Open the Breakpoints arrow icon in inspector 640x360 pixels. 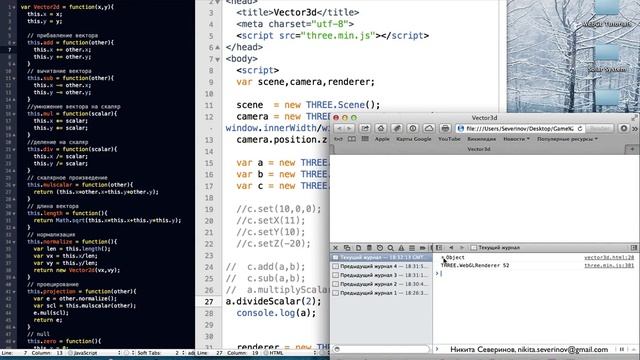click(422, 248)
